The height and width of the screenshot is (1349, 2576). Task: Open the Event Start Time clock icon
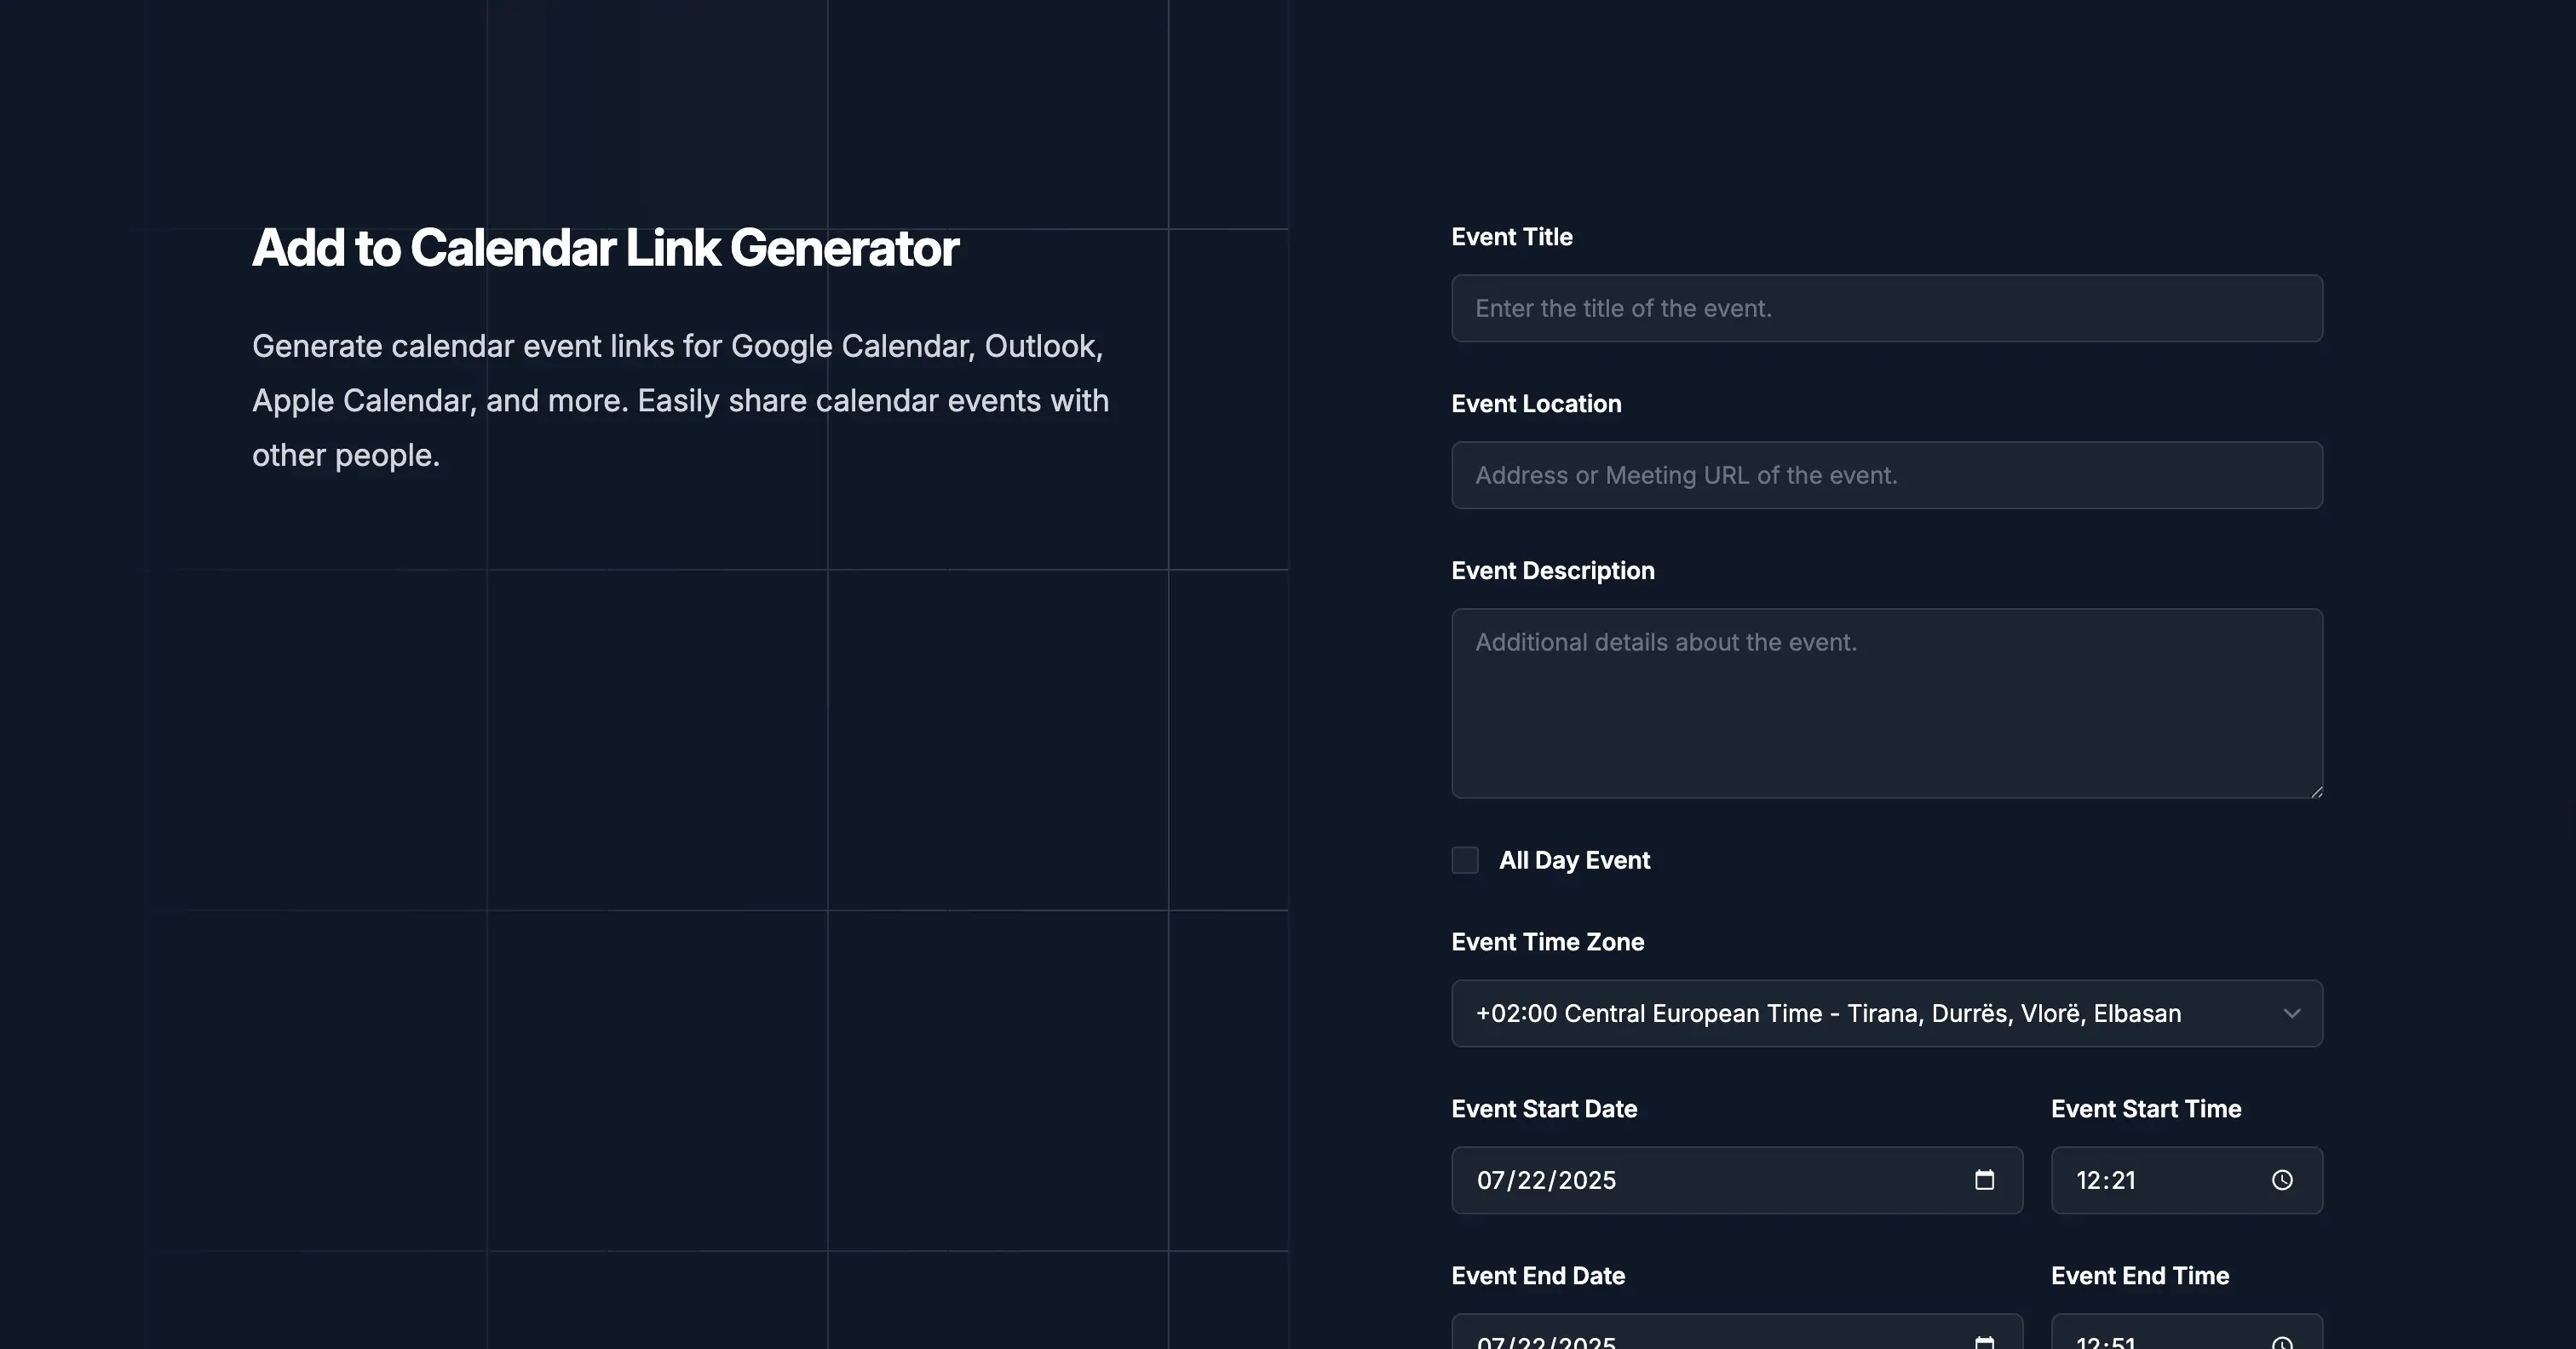tap(2282, 1180)
